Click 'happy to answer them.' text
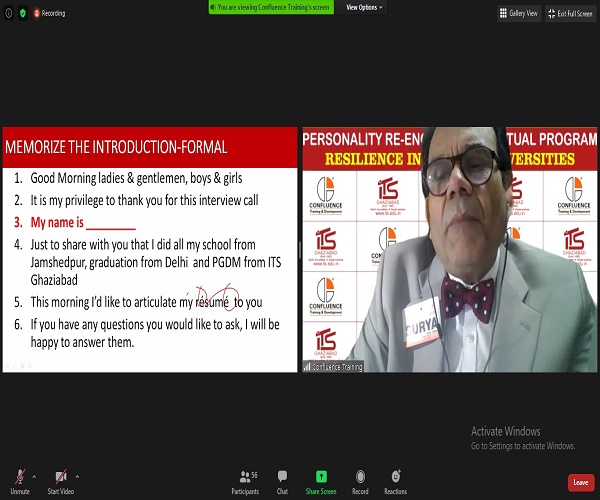 pos(82,342)
